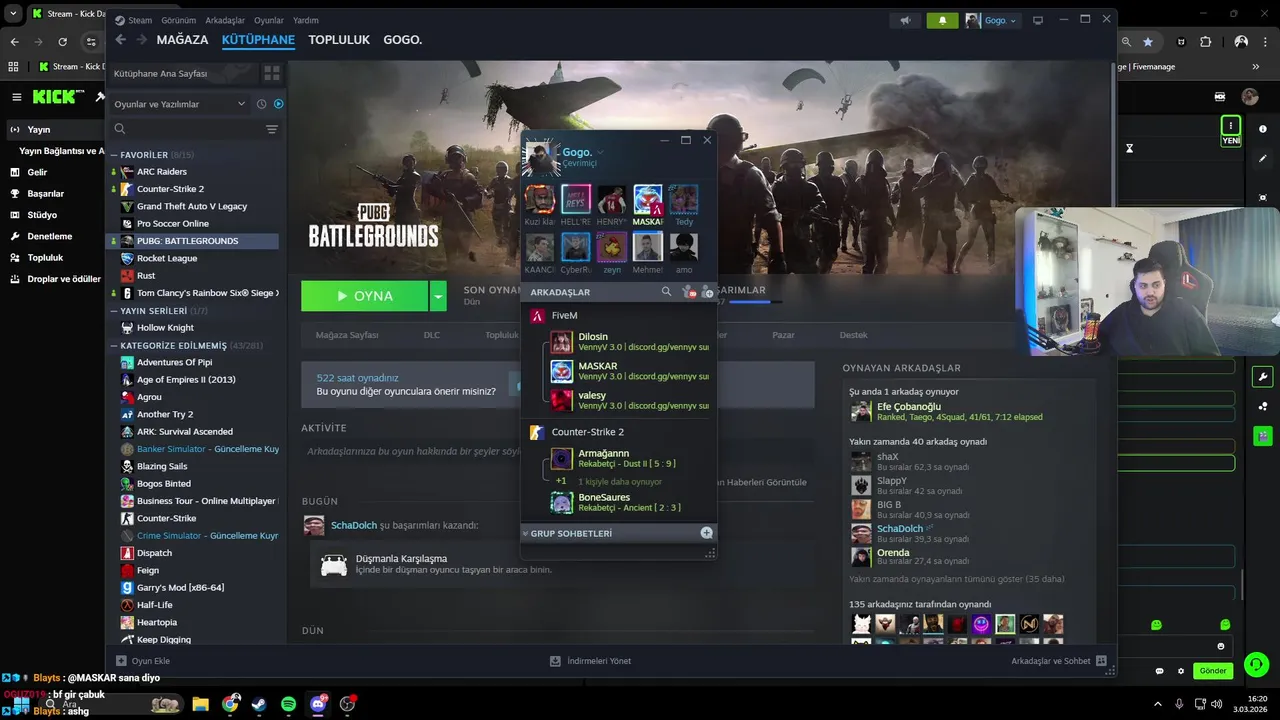Open the Destek link
The width and height of the screenshot is (1280, 720).
[853, 335]
